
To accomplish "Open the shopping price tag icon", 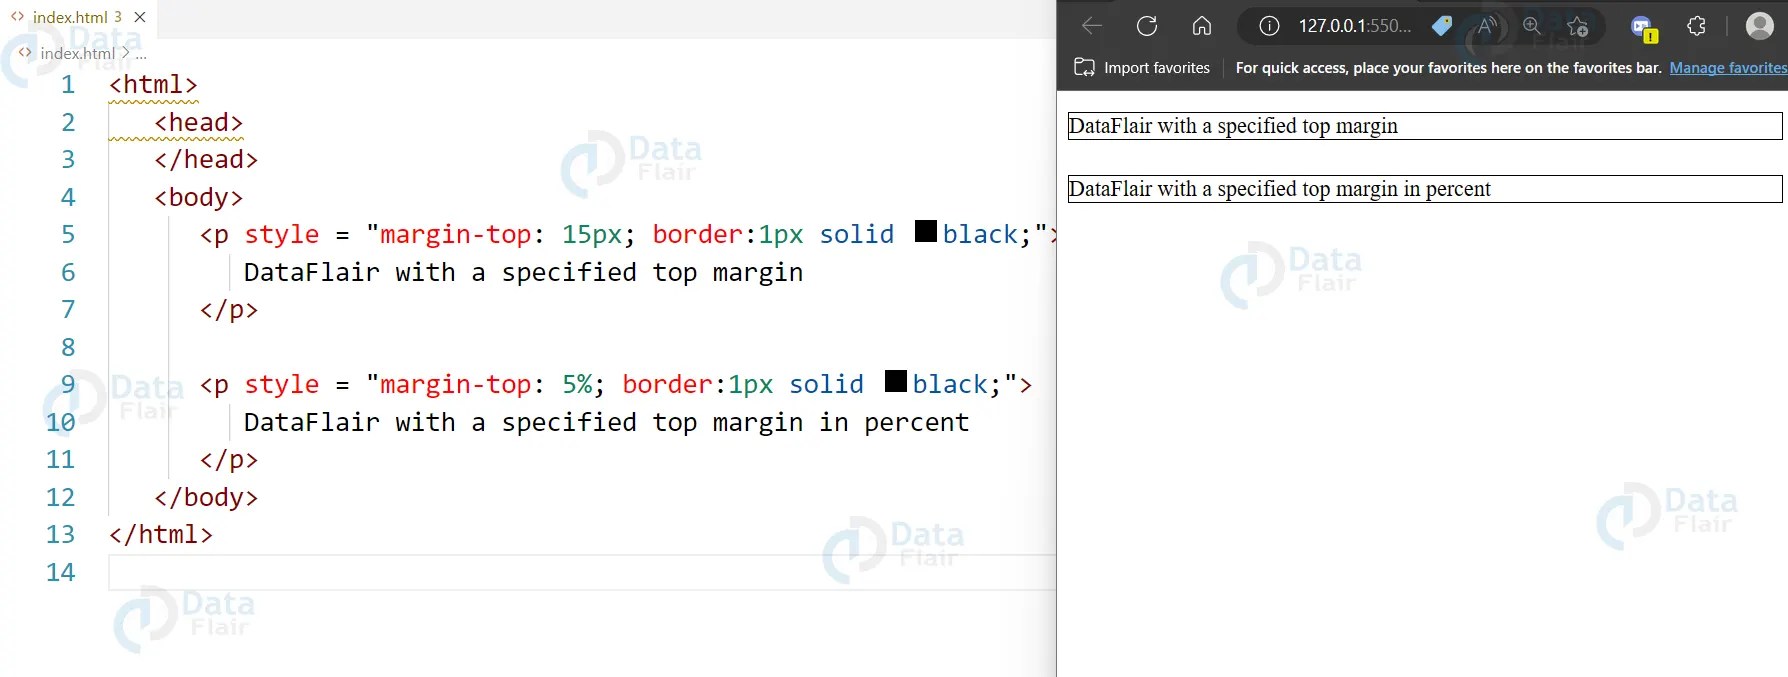I will click(1442, 26).
